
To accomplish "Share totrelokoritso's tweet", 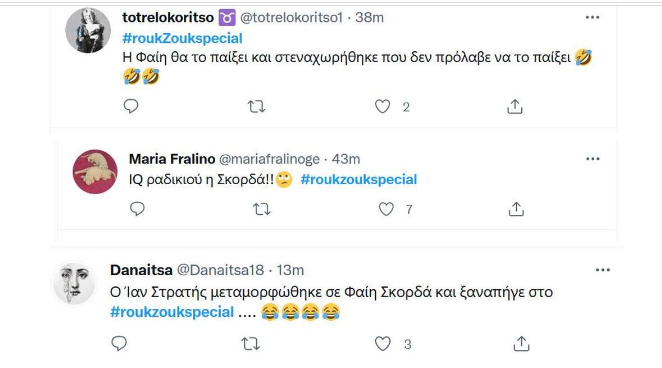I will pyautogui.click(x=515, y=106).
